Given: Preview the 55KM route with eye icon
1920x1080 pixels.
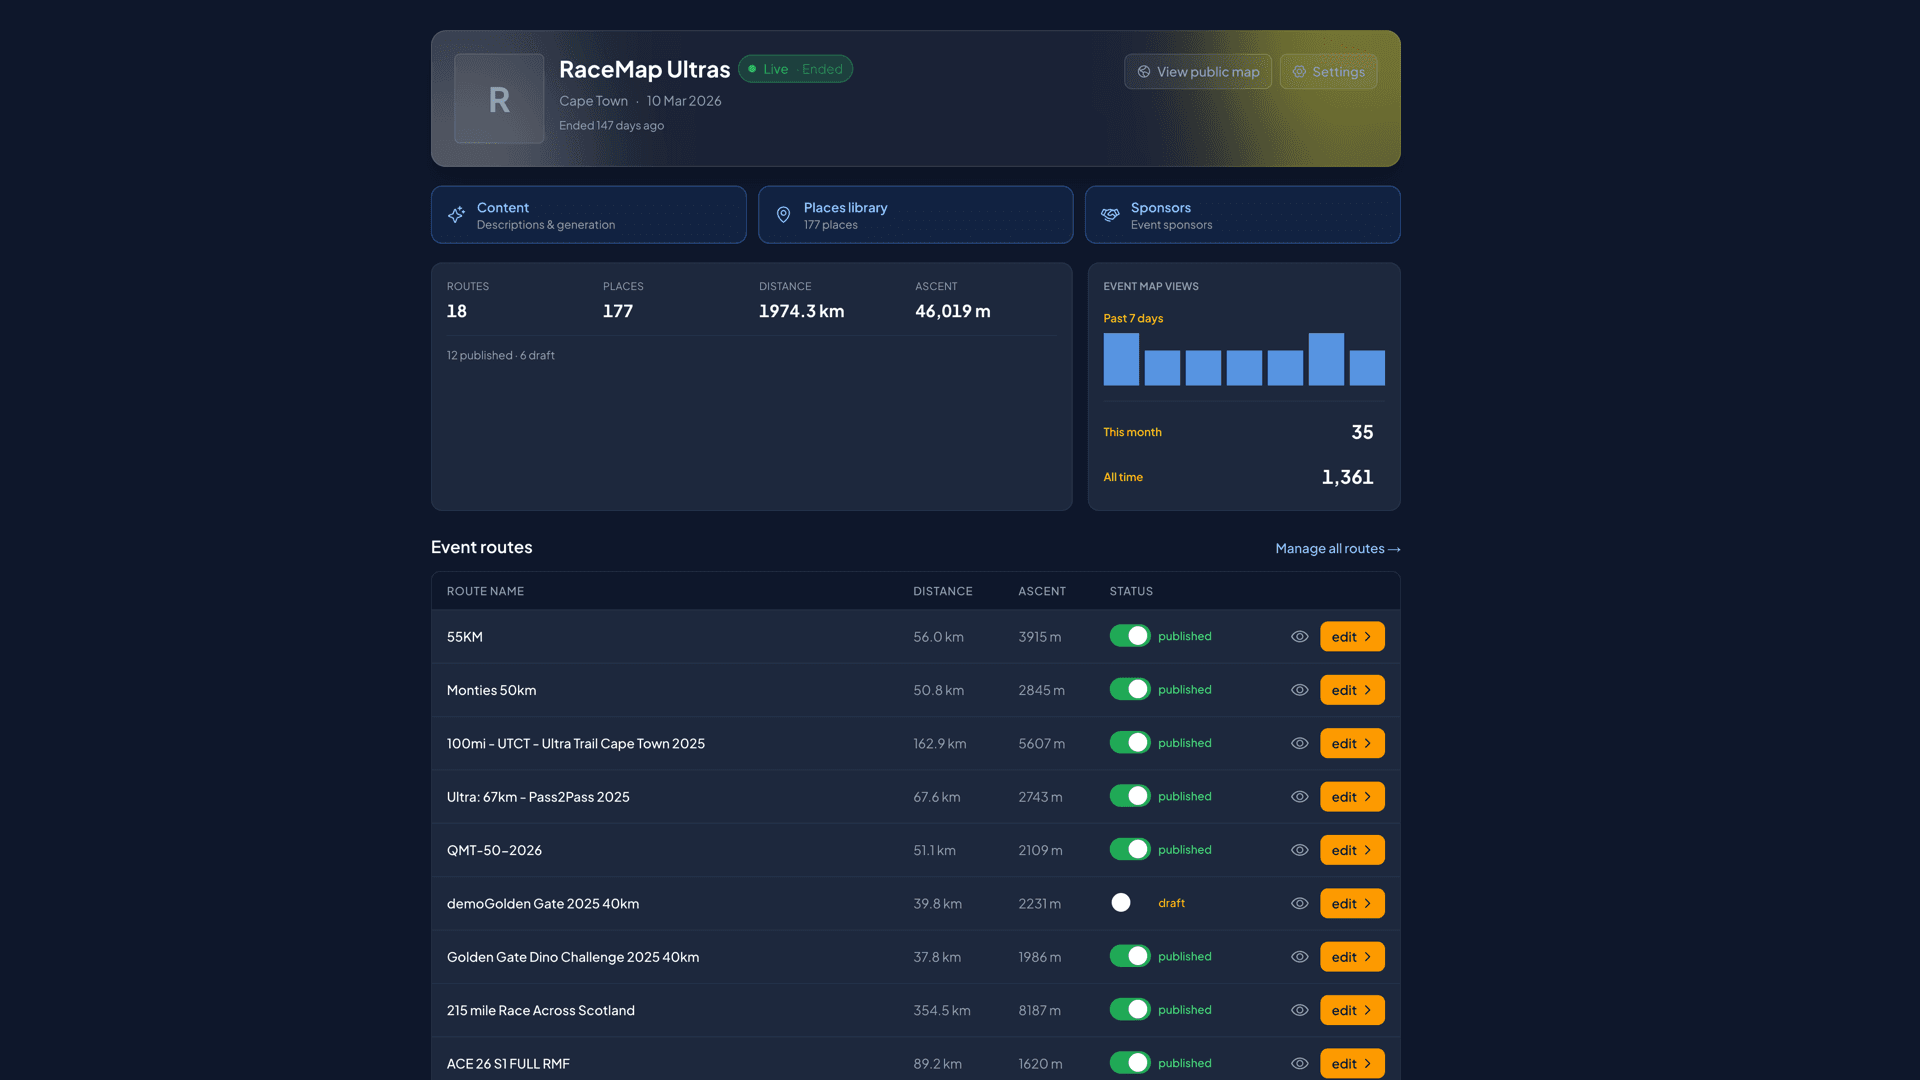Looking at the screenshot, I should pos(1299,637).
